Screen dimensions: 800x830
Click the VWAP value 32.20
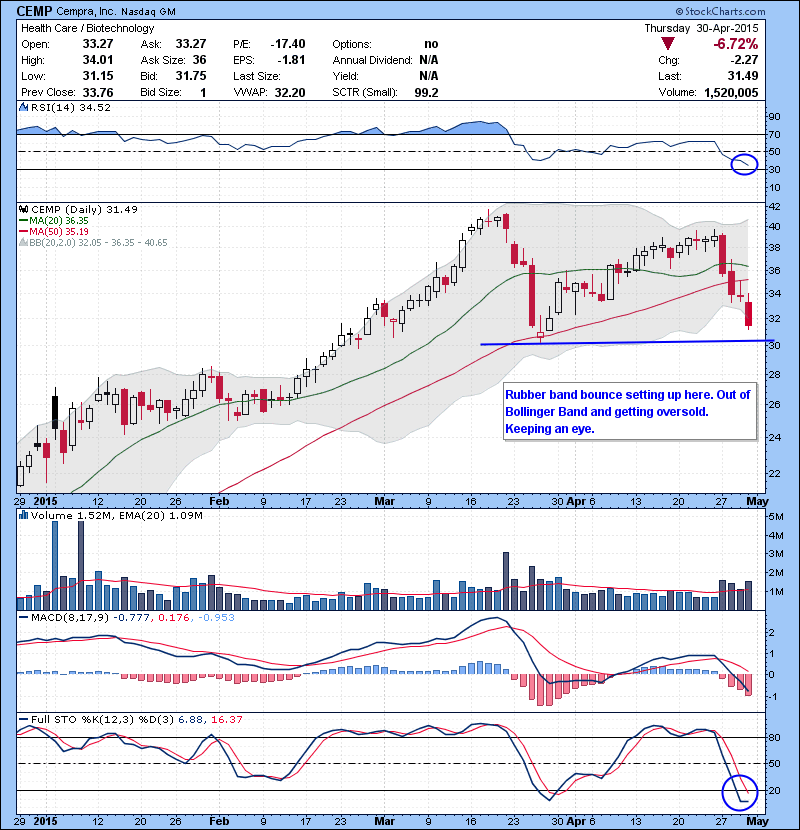290,93
